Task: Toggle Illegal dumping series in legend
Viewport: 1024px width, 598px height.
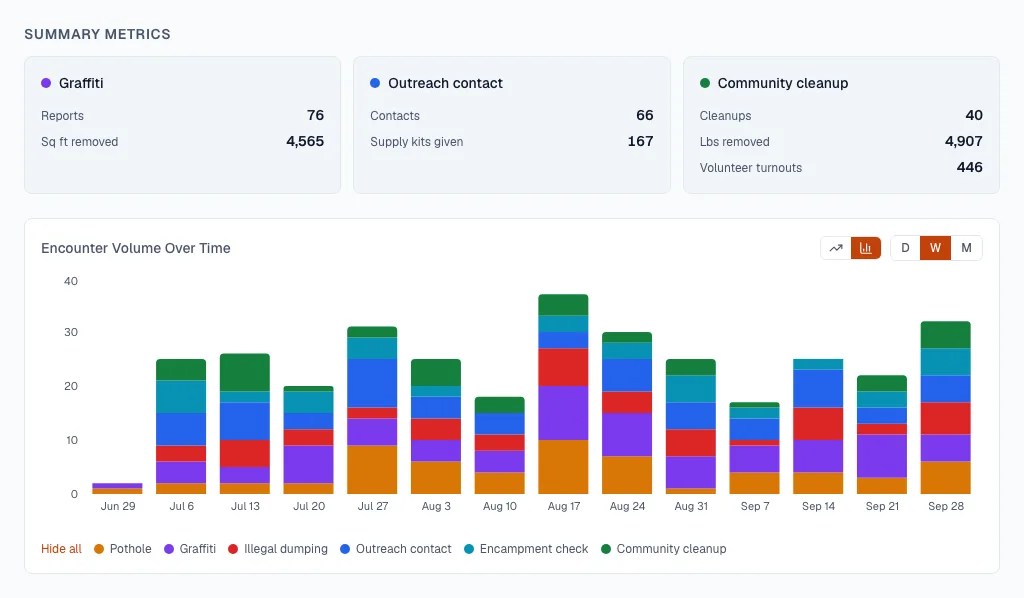Action: coord(278,549)
